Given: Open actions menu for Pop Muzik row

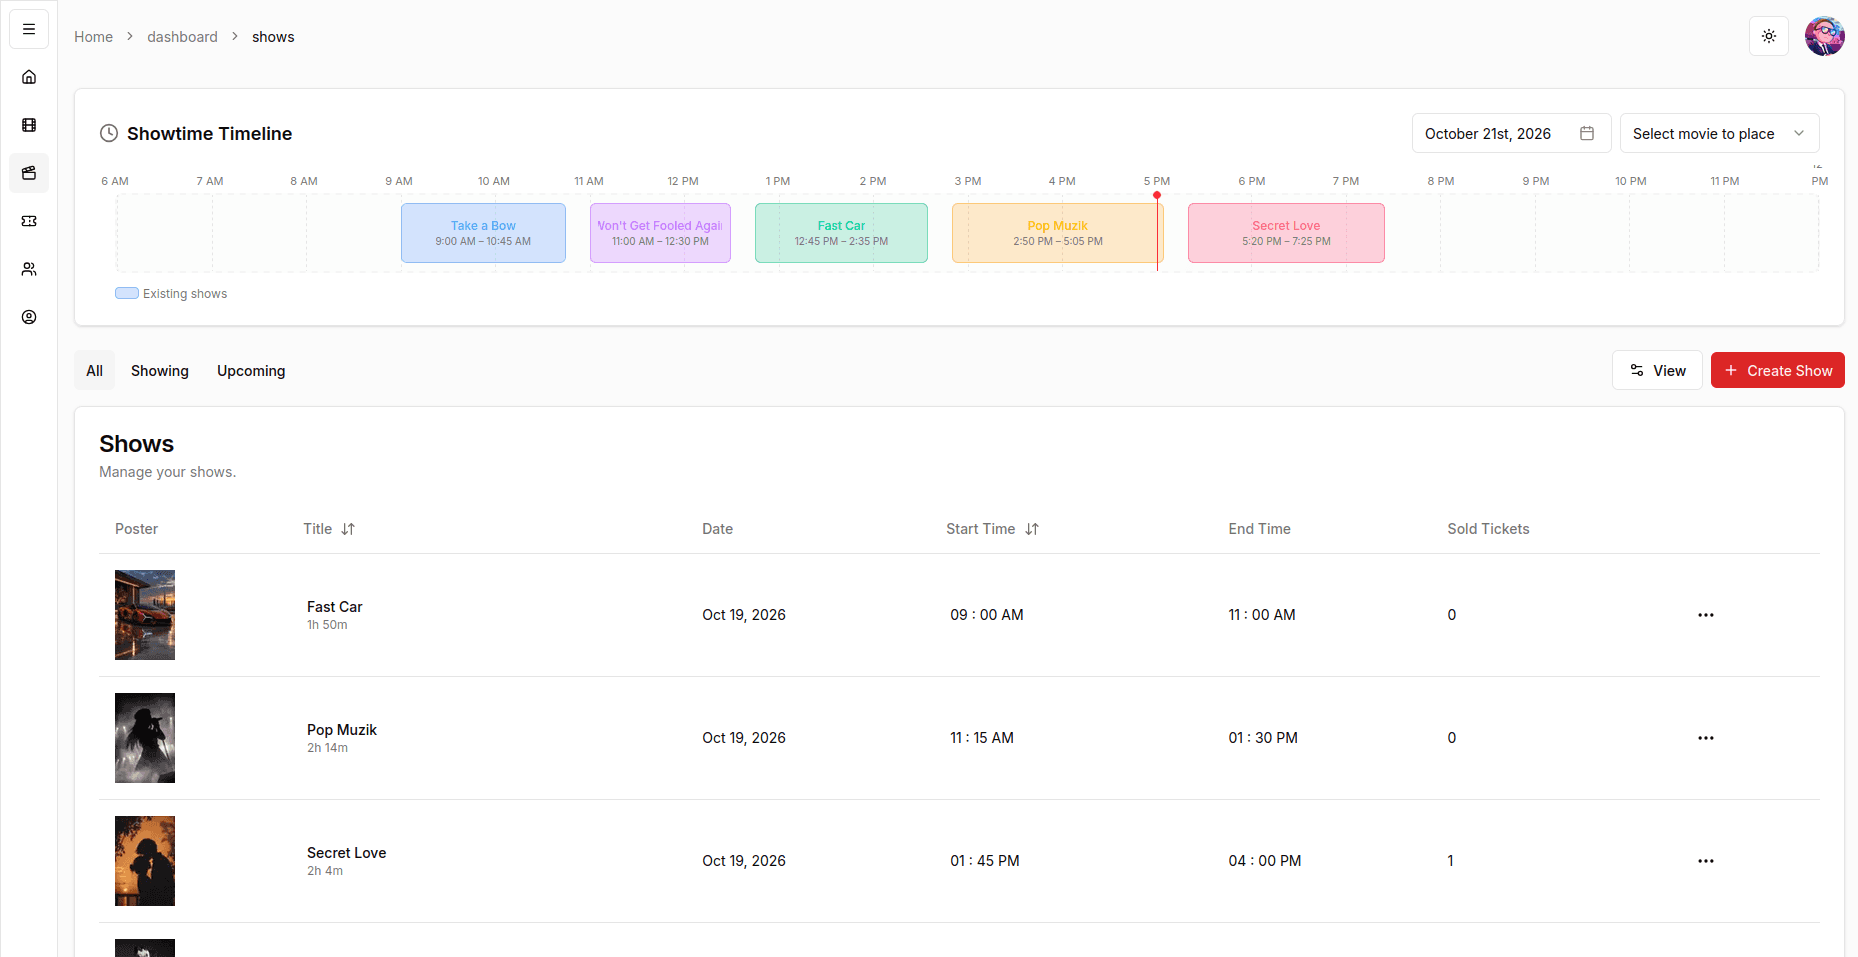Looking at the screenshot, I should click(x=1706, y=738).
